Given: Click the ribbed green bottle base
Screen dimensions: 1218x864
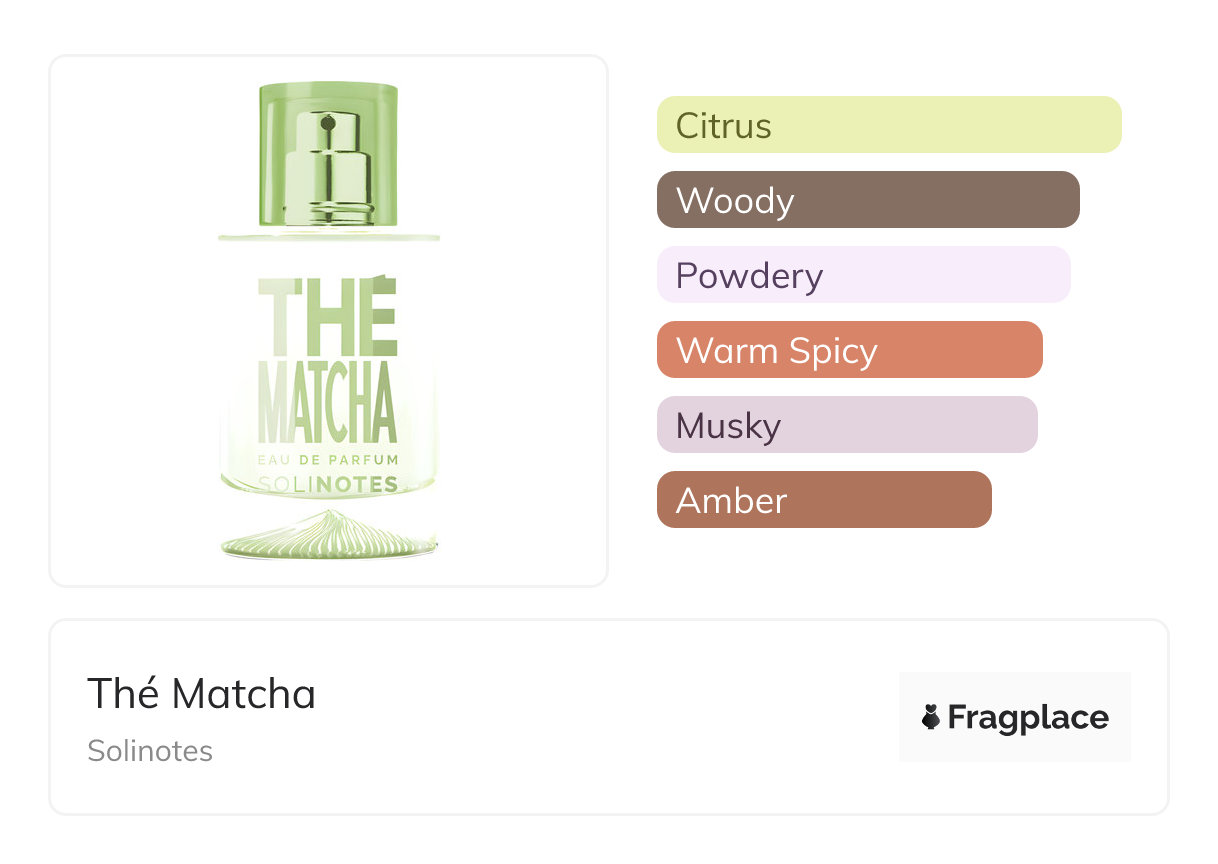Looking at the screenshot, I should 328,537.
